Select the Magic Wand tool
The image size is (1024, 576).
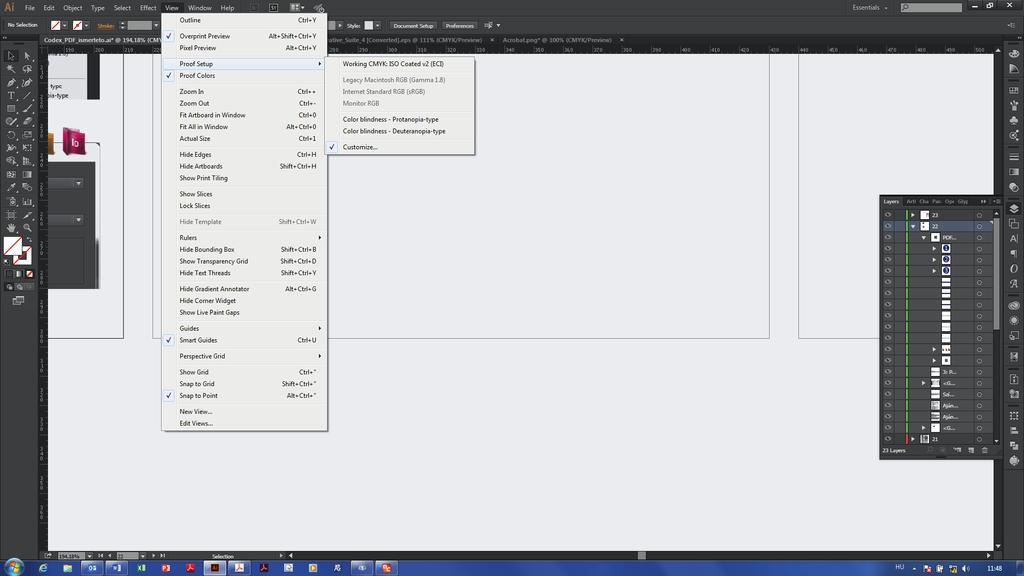[11, 69]
